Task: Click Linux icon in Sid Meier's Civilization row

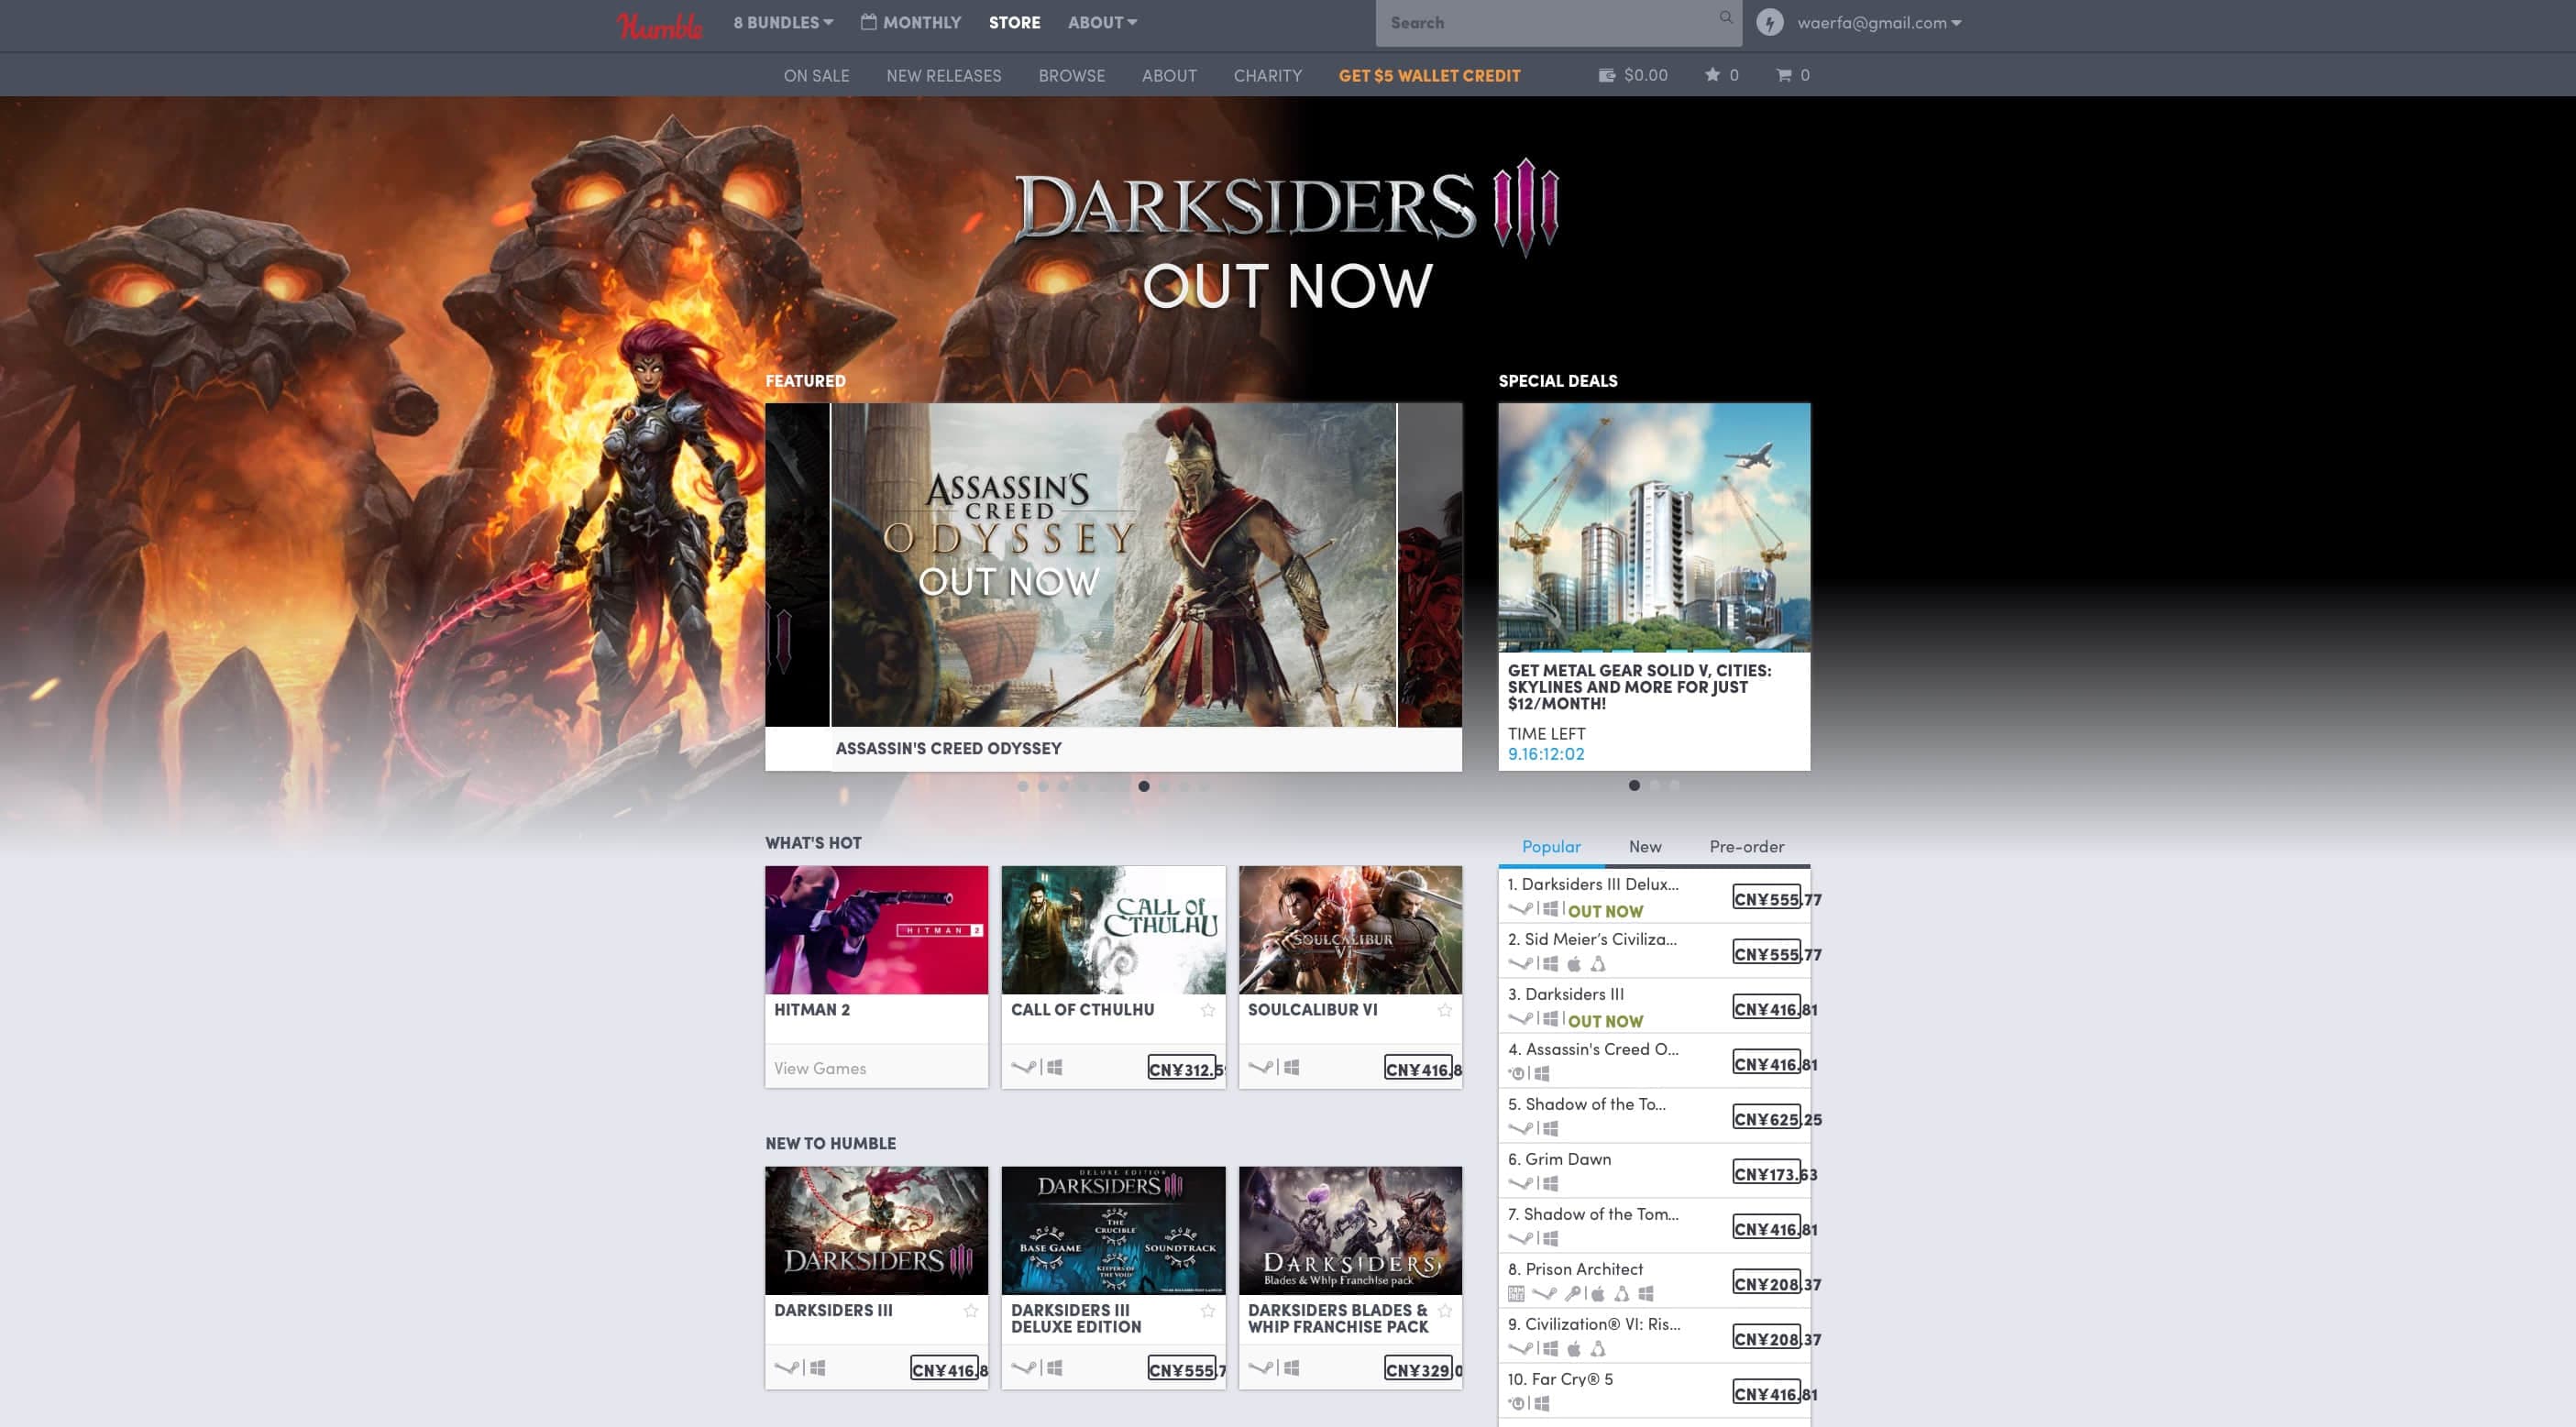Action: pos(1598,964)
